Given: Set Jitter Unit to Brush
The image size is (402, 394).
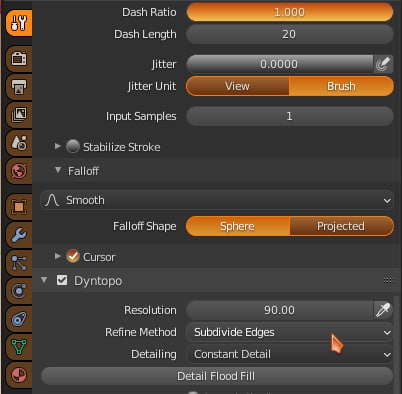Looking at the screenshot, I should [341, 86].
